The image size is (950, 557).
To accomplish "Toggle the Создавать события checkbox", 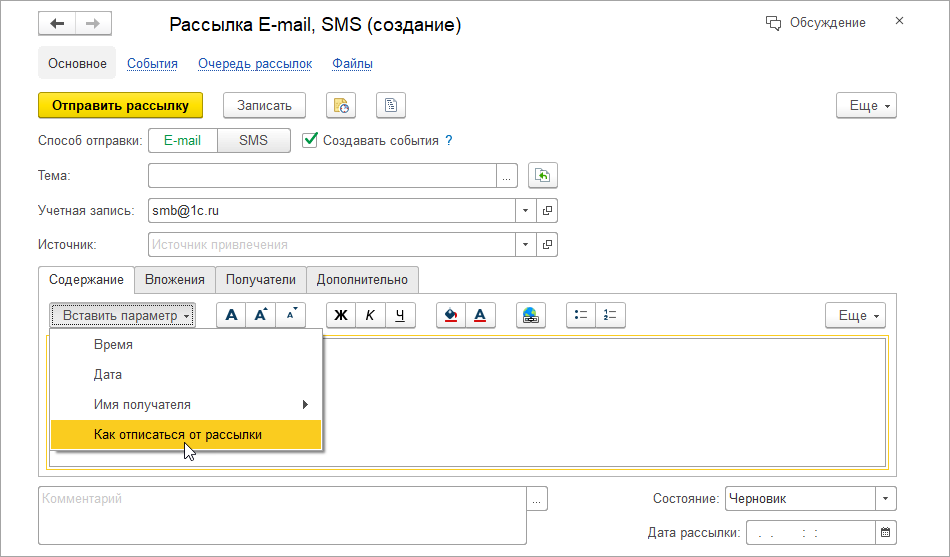I will (x=310, y=140).
